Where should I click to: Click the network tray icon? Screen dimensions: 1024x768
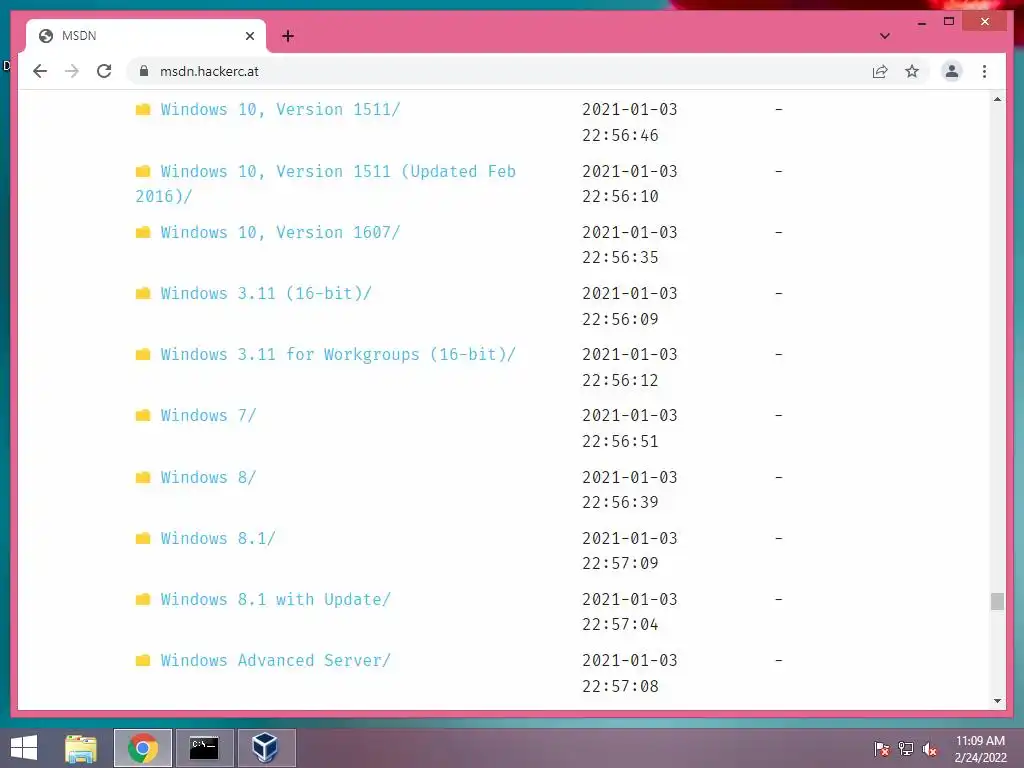(906, 748)
